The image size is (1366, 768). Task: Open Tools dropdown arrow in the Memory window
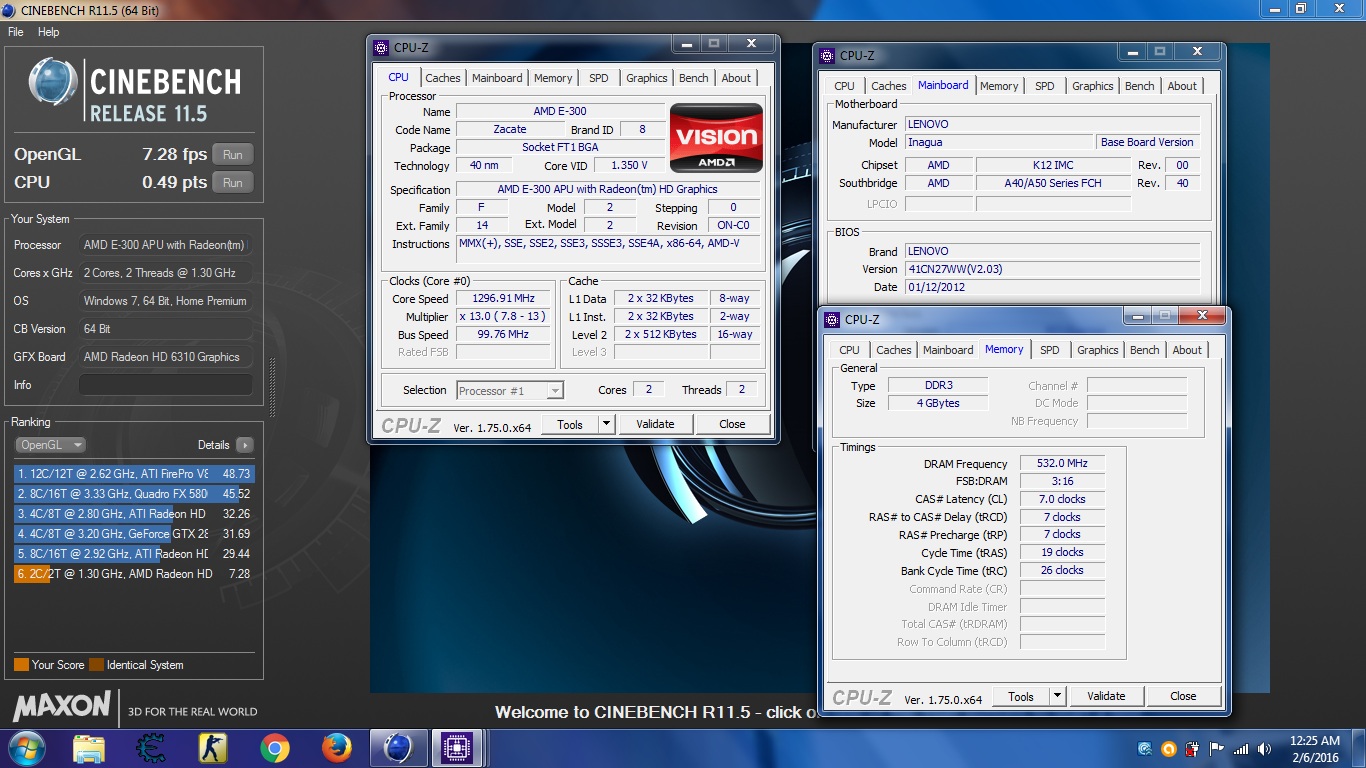coord(1057,696)
